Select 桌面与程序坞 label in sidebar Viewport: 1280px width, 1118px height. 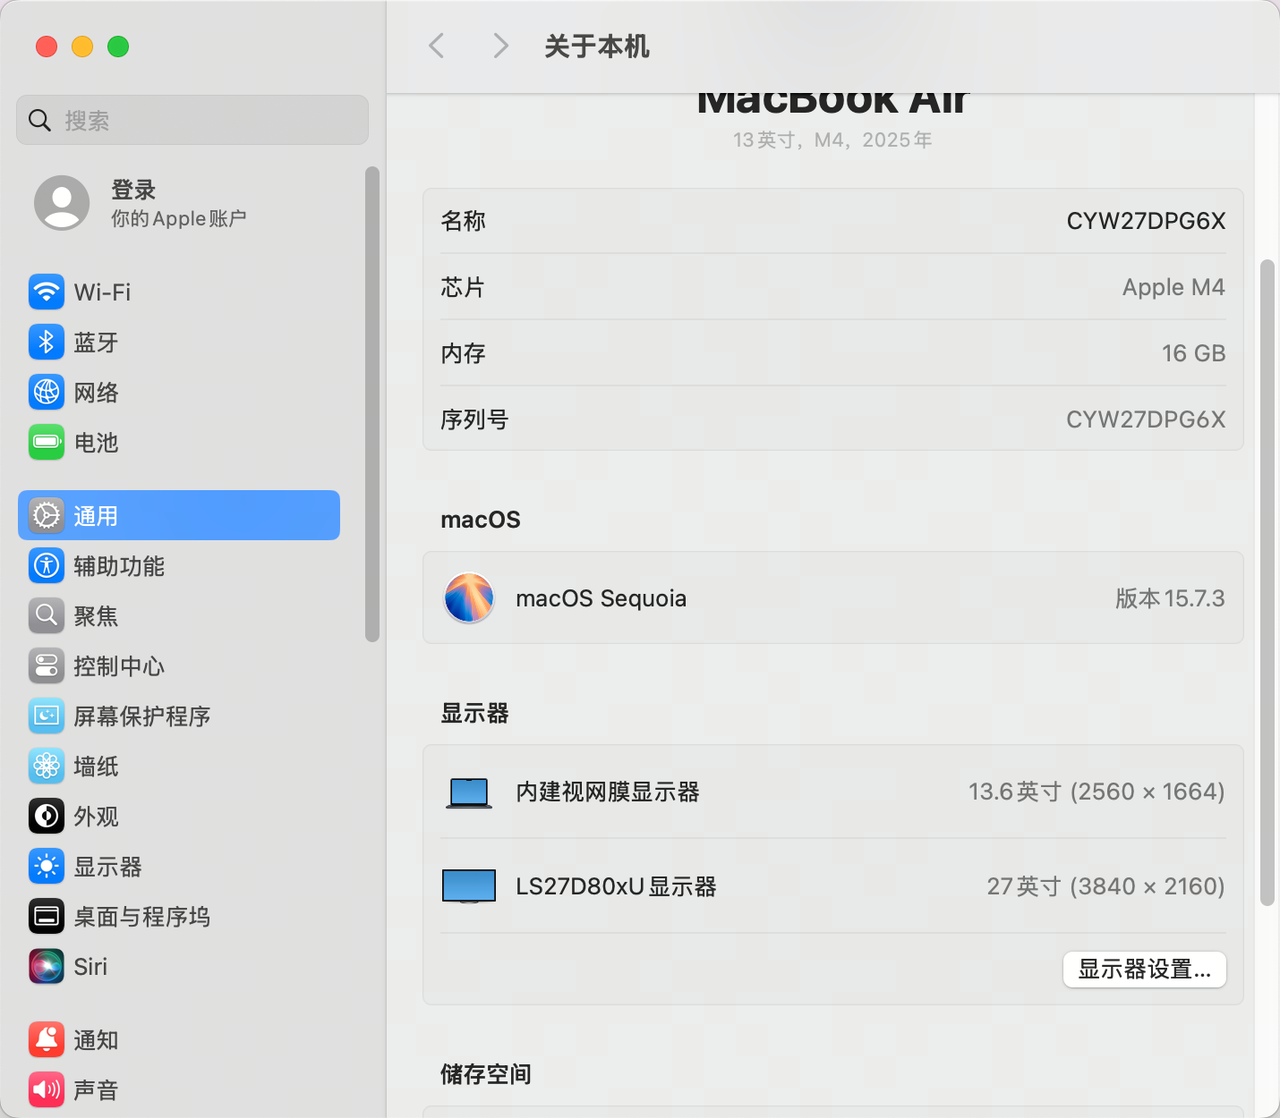coord(142,917)
